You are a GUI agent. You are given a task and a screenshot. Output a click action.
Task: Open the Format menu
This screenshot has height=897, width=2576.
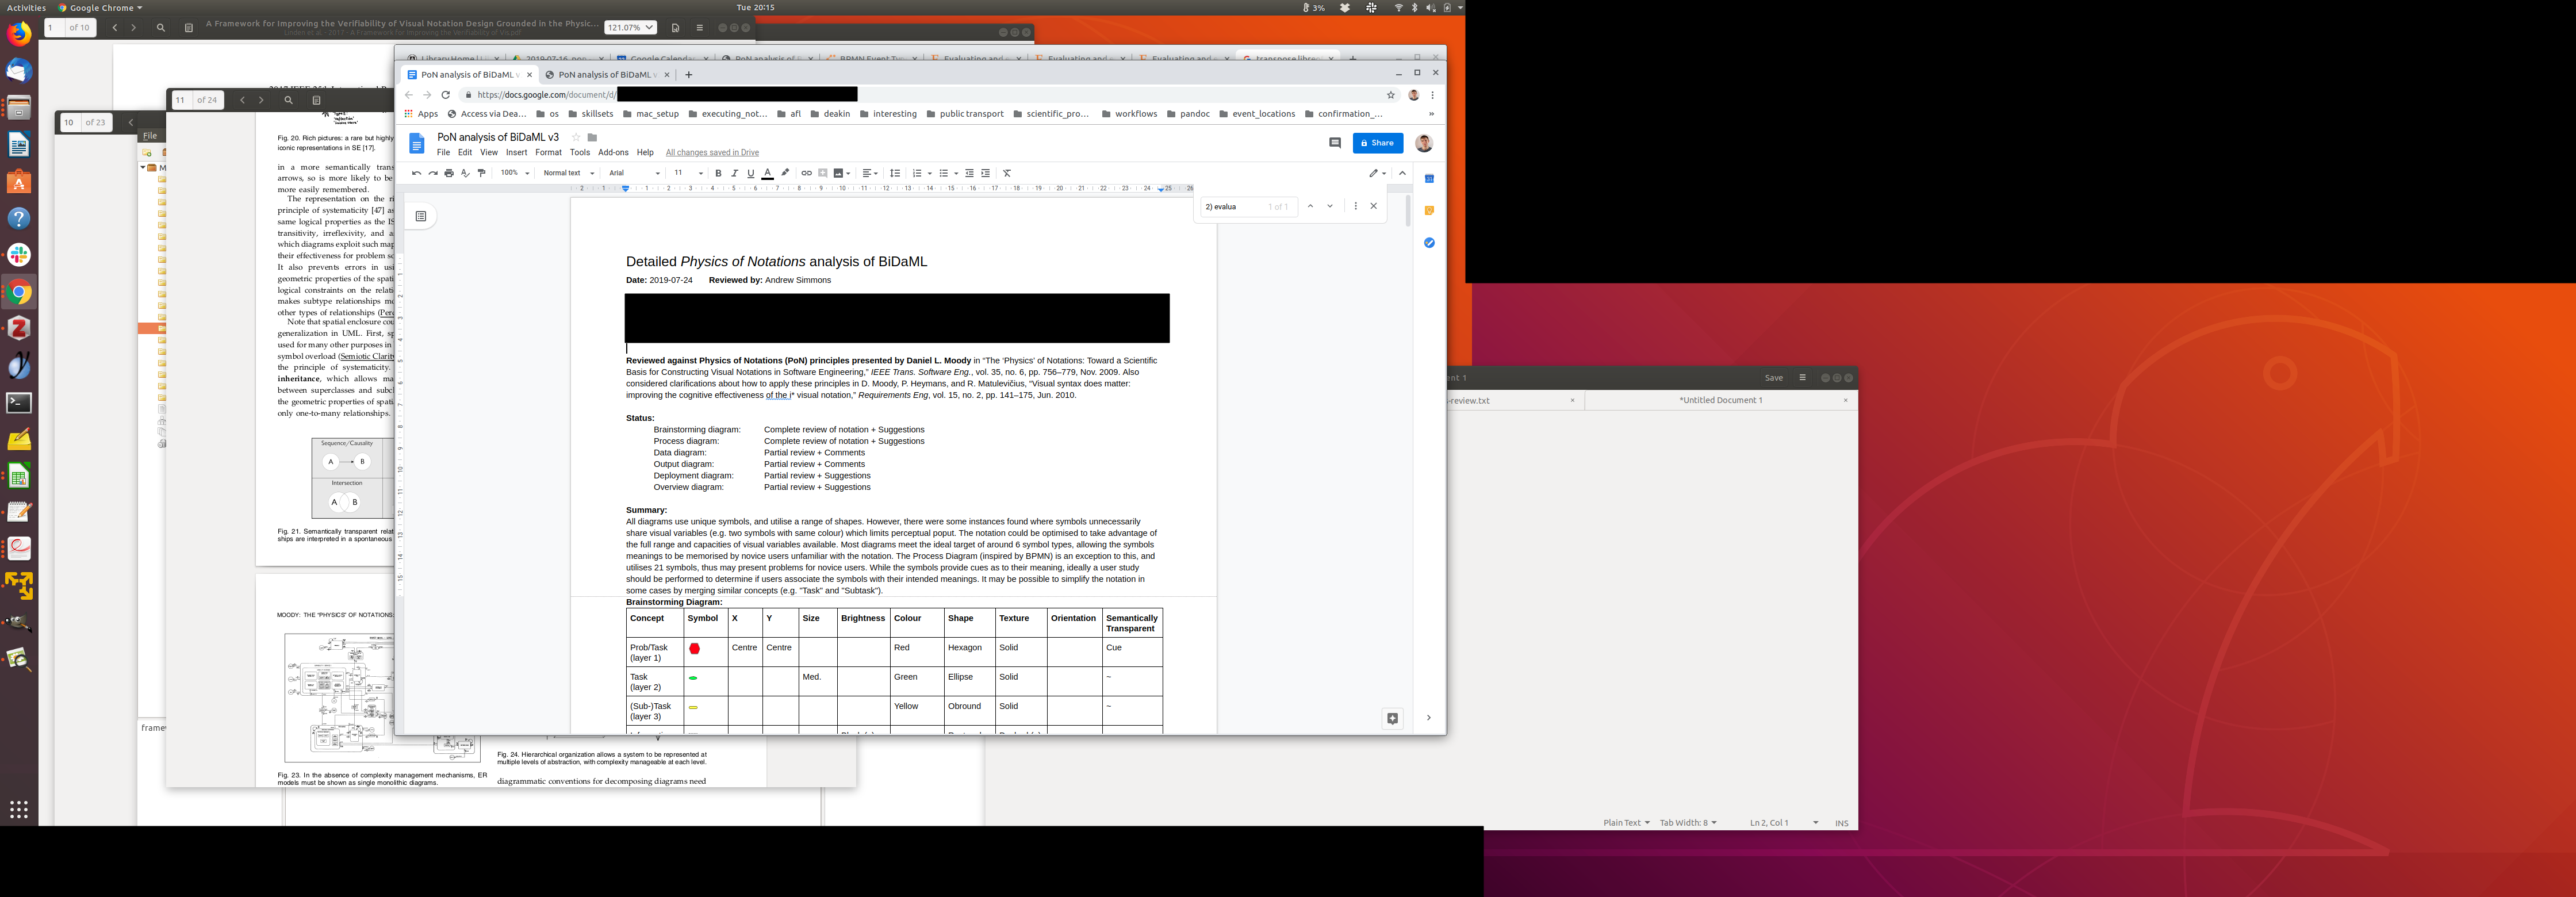pos(548,153)
